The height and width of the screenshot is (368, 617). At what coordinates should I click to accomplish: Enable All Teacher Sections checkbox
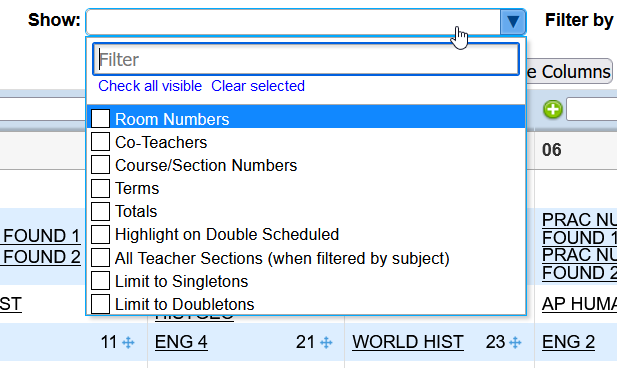pyautogui.click(x=100, y=258)
